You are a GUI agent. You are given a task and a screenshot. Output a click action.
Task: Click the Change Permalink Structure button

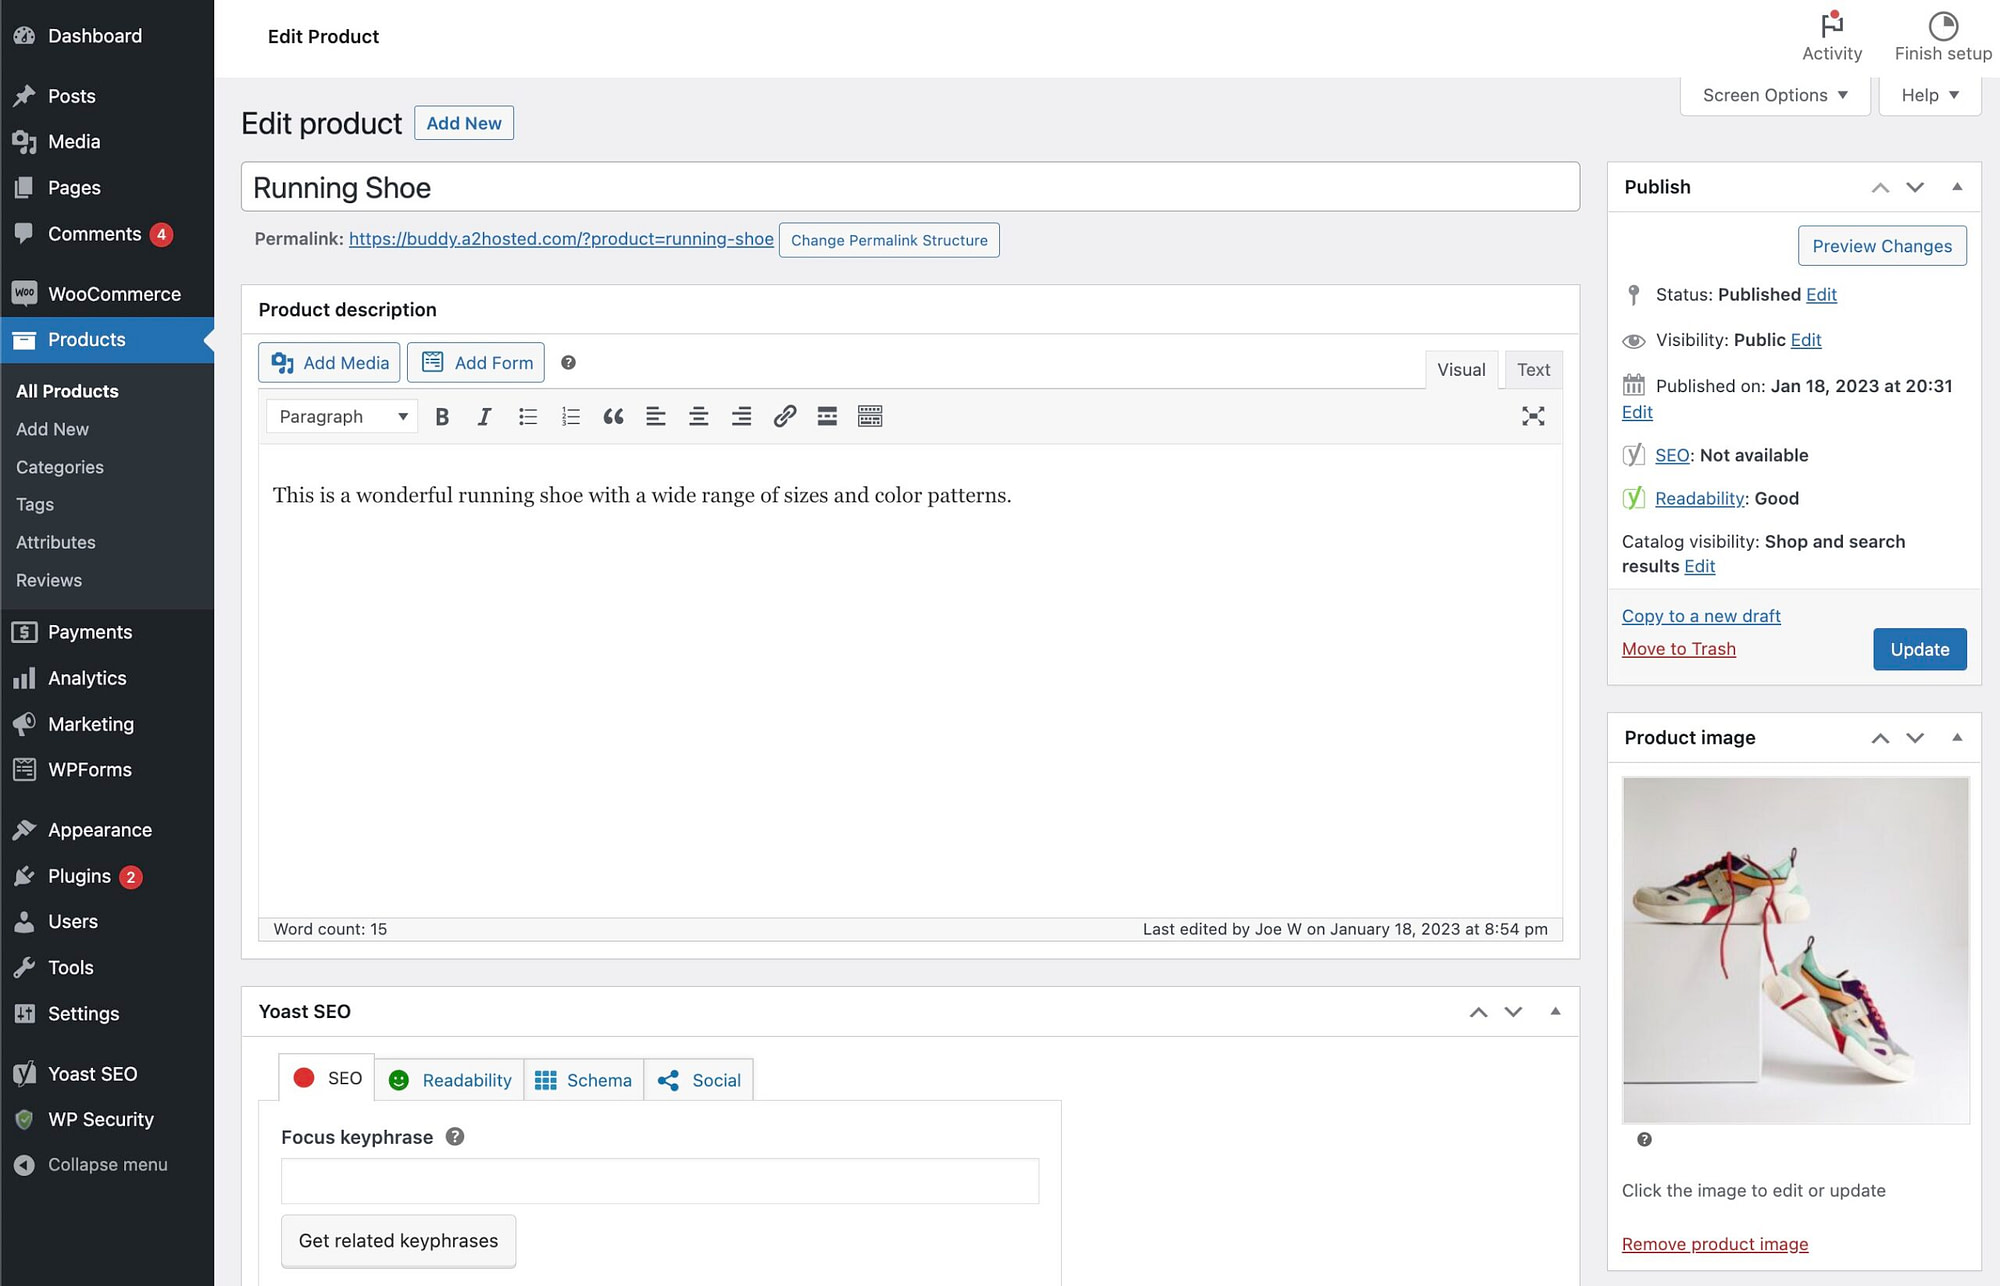coord(889,239)
